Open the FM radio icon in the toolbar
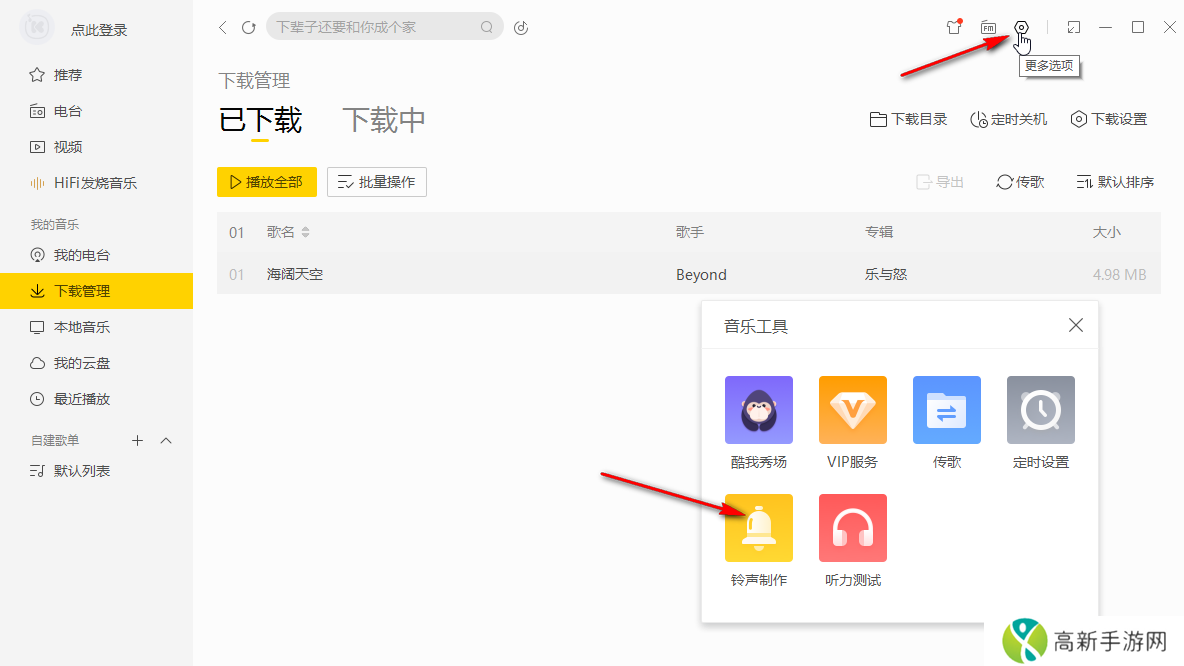The width and height of the screenshot is (1184, 666). [988, 27]
